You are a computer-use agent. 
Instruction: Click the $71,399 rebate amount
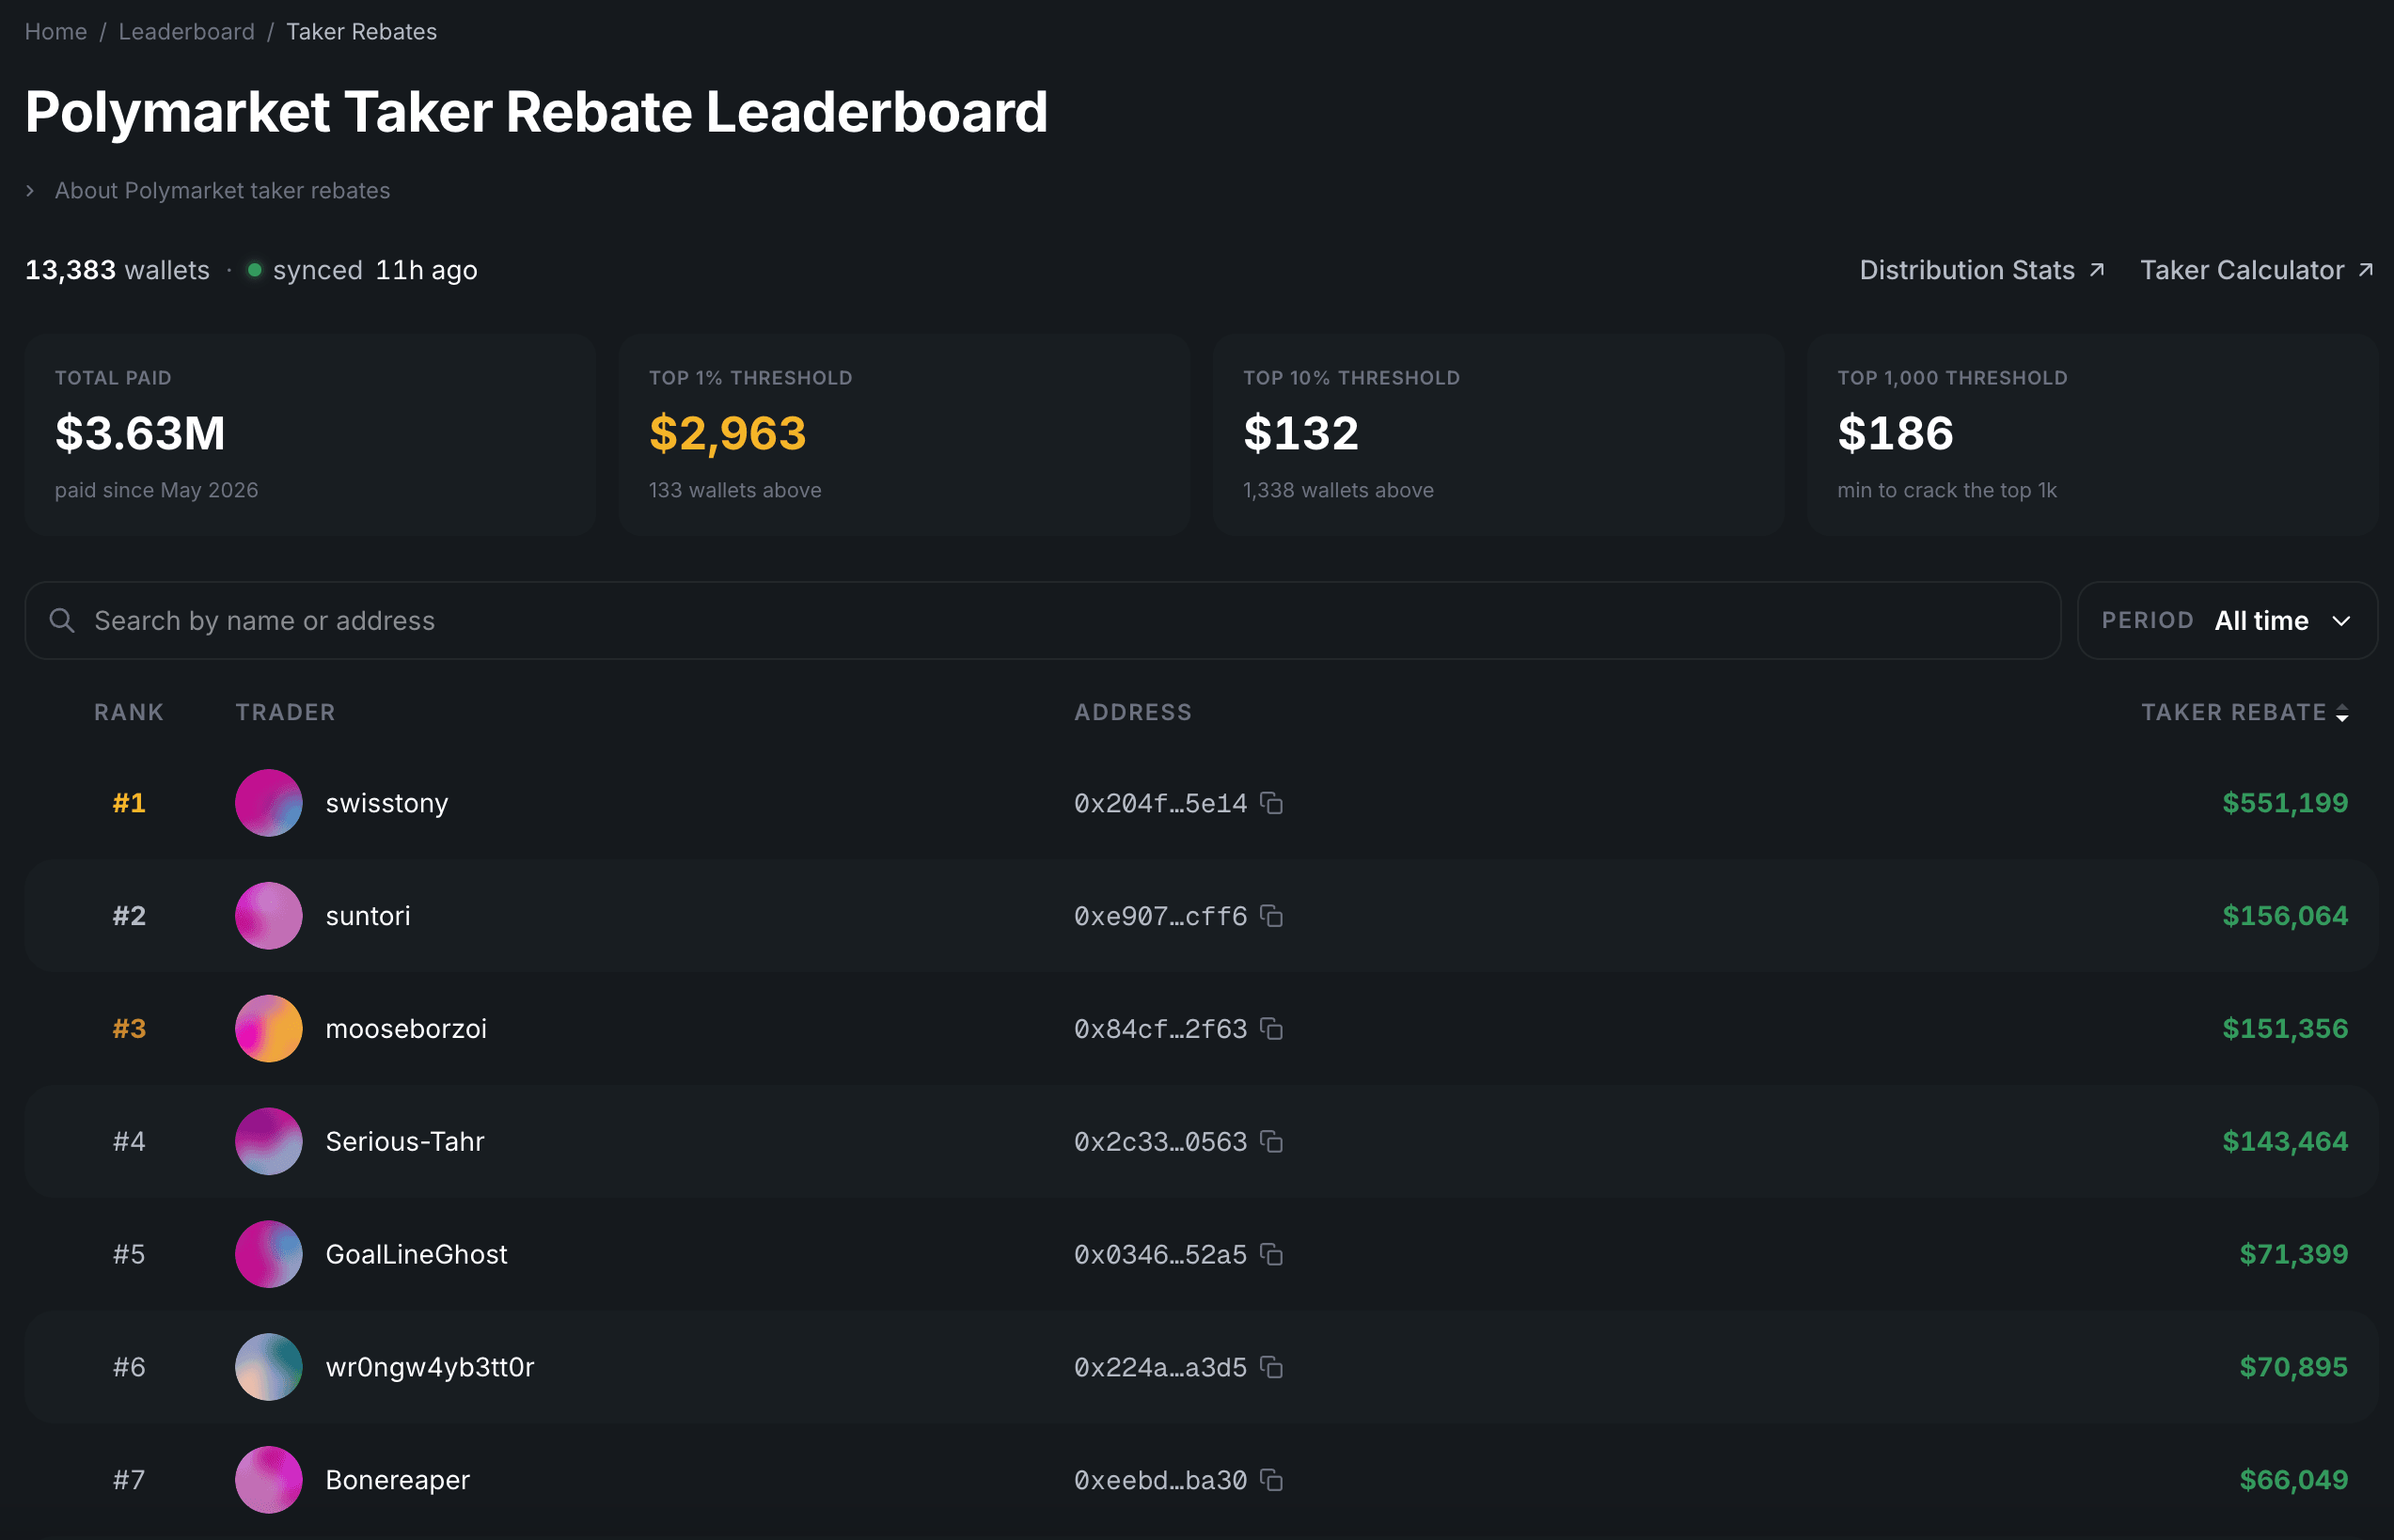[2293, 1255]
